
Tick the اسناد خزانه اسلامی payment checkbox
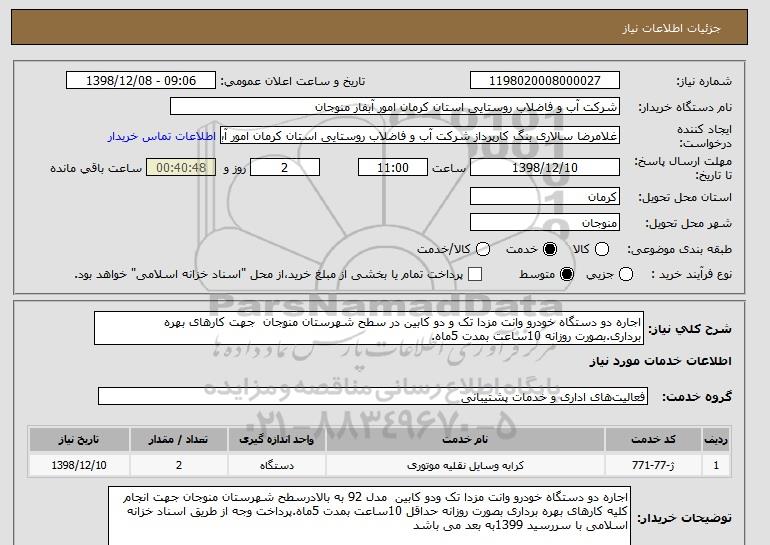(x=475, y=274)
